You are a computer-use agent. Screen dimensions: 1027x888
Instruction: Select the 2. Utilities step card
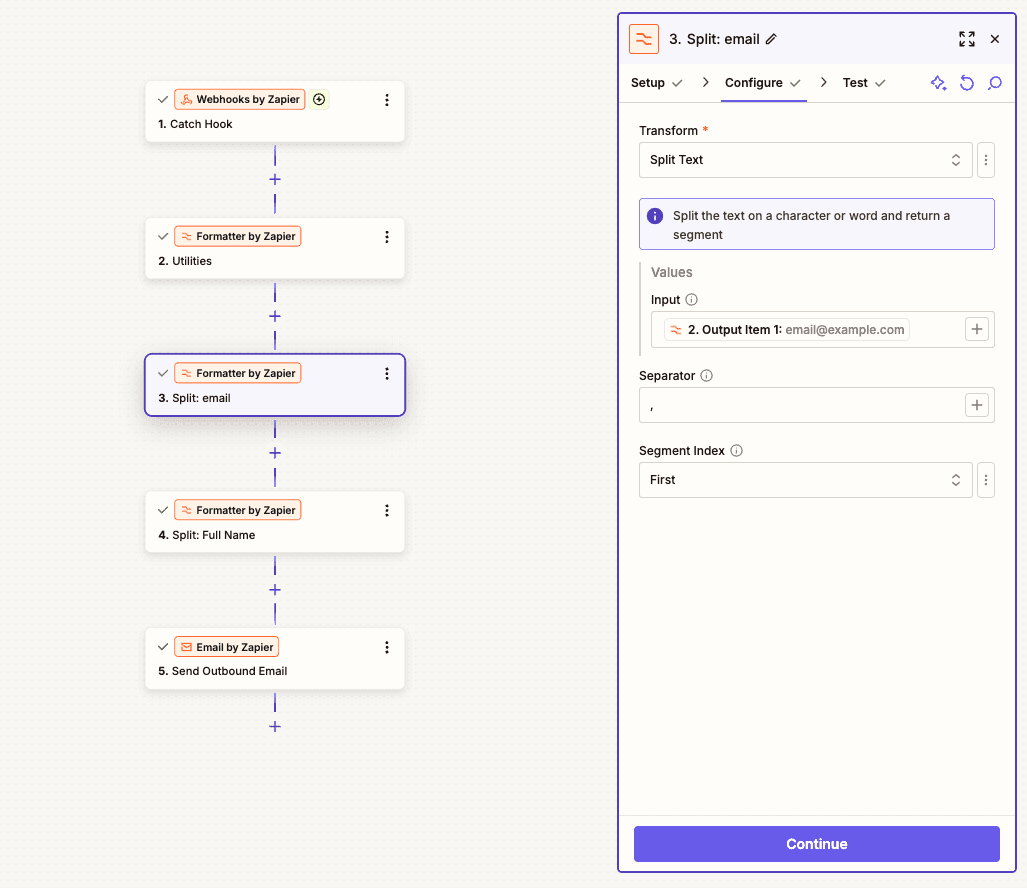point(275,249)
